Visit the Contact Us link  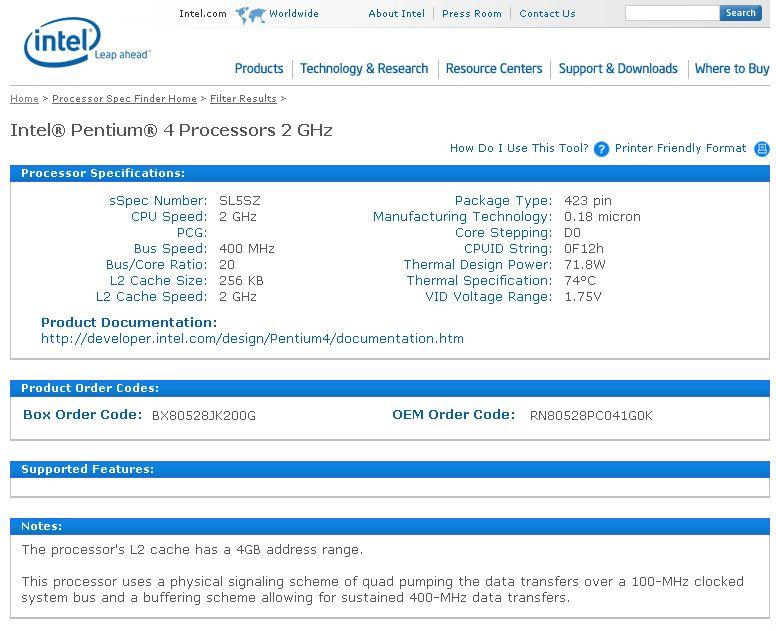pyautogui.click(x=547, y=14)
